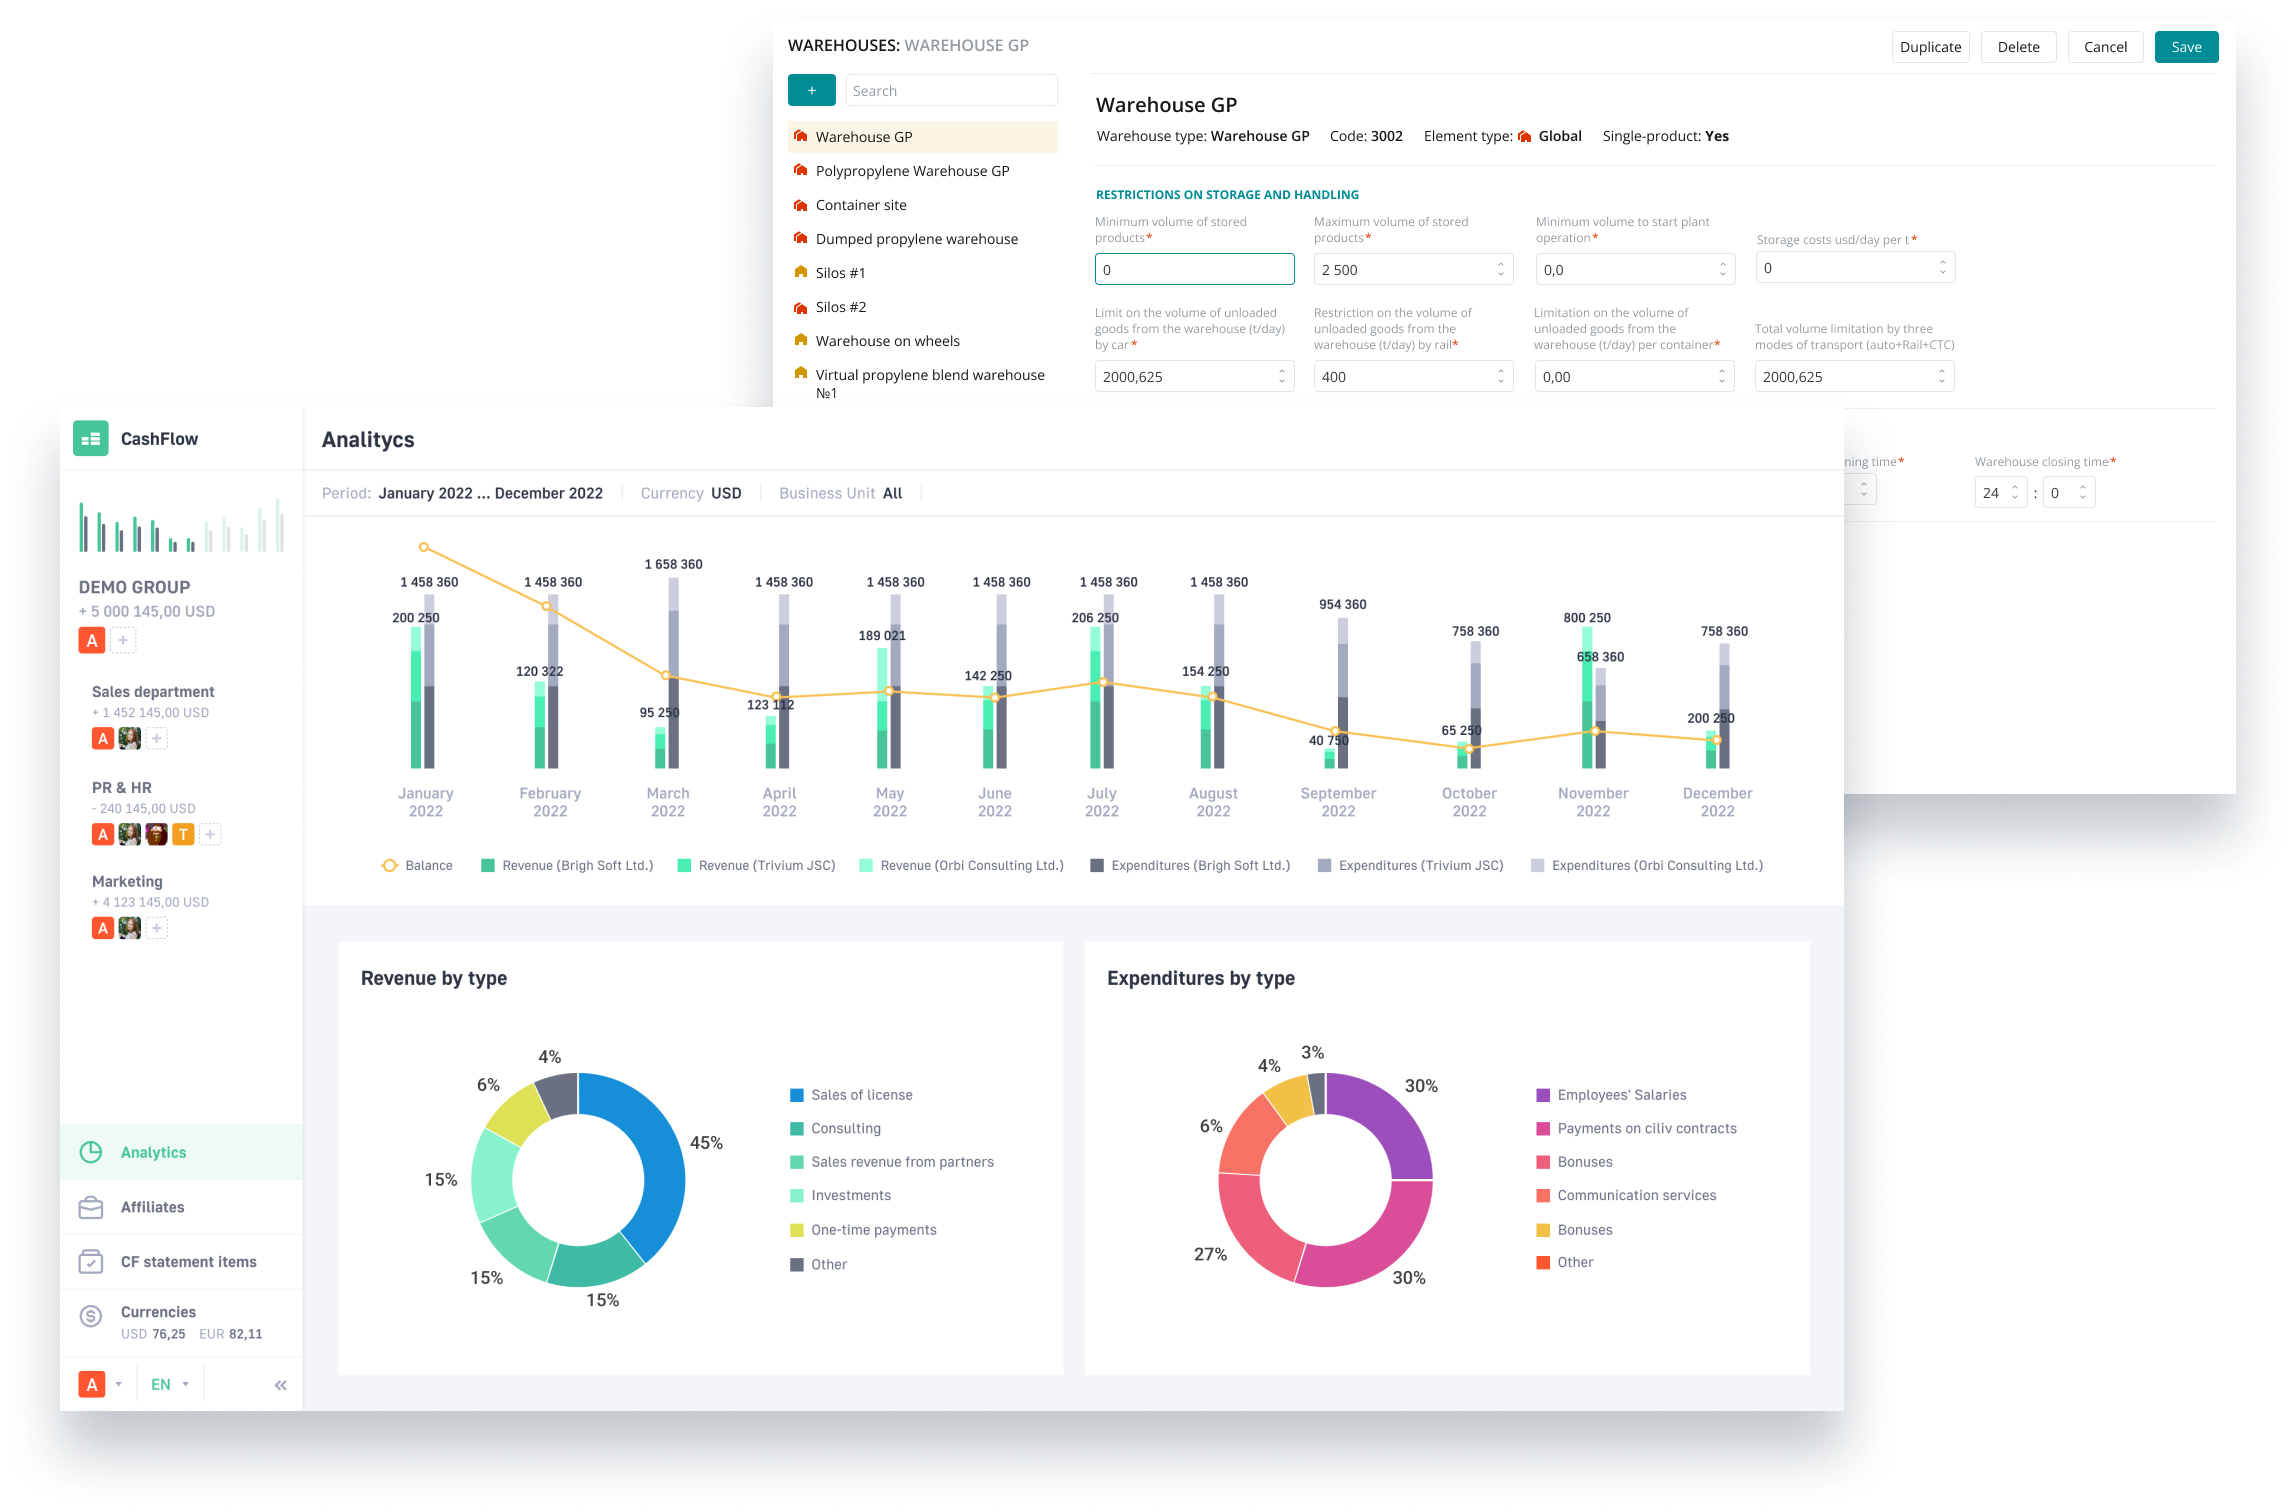This screenshot has width=2296, height=1511.
Task: Click the Save button
Action: pos(2186,47)
